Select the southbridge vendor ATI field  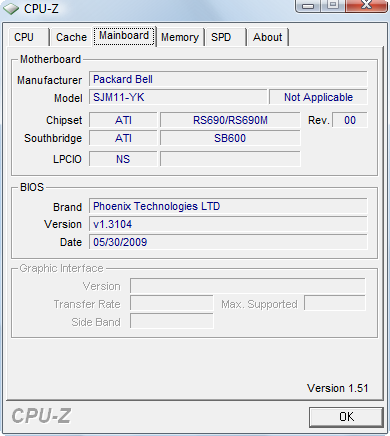[x=123, y=138]
